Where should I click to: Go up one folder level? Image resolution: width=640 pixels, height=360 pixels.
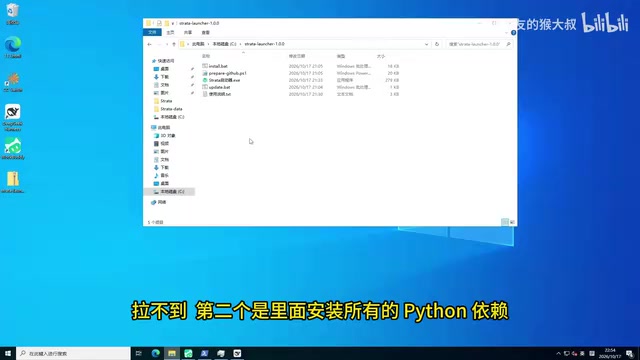(174, 44)
